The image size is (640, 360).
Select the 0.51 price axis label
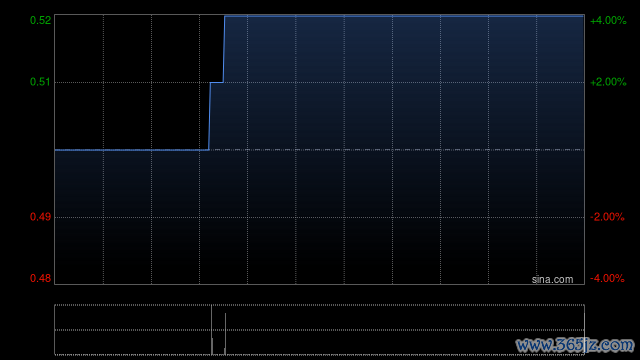[x=40, y=82]
